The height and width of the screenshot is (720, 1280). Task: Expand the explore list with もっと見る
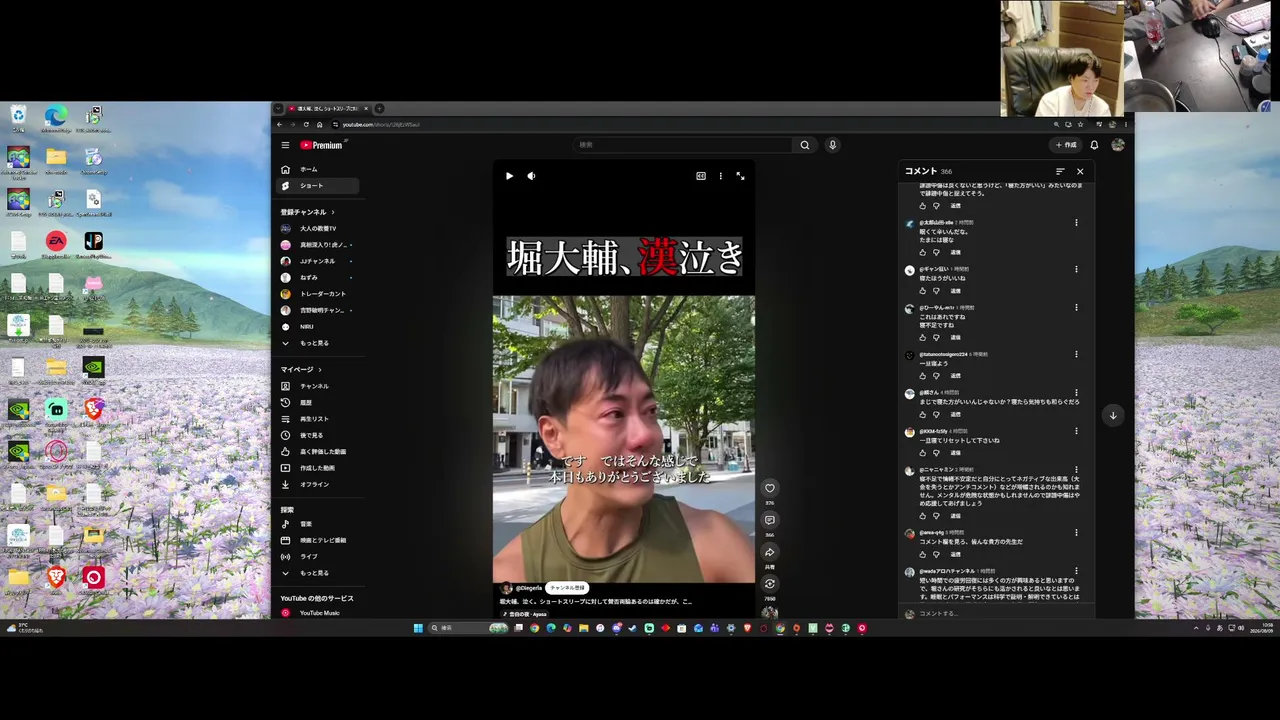(x=316, y=573)
